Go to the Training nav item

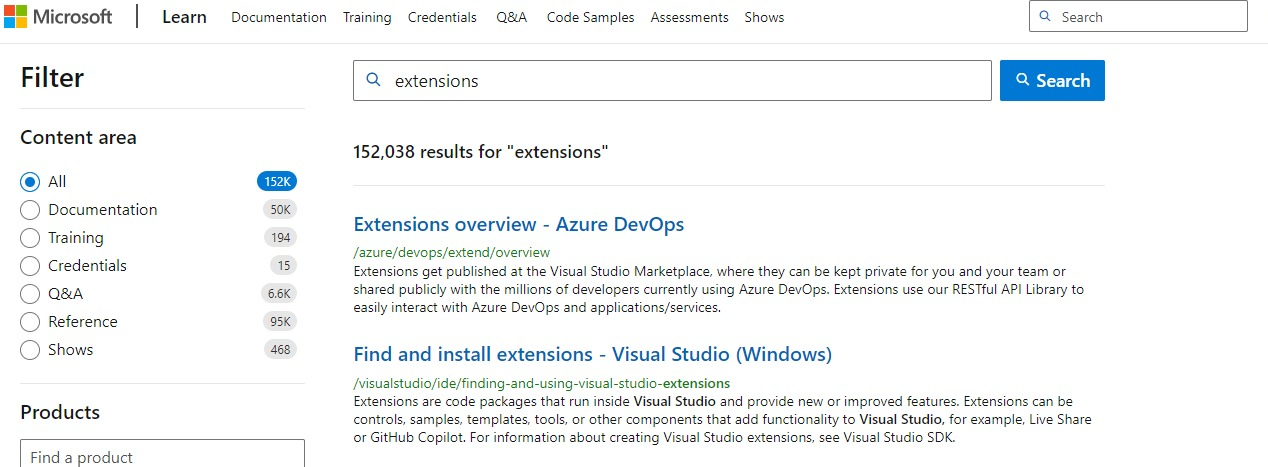click(367, 17)
